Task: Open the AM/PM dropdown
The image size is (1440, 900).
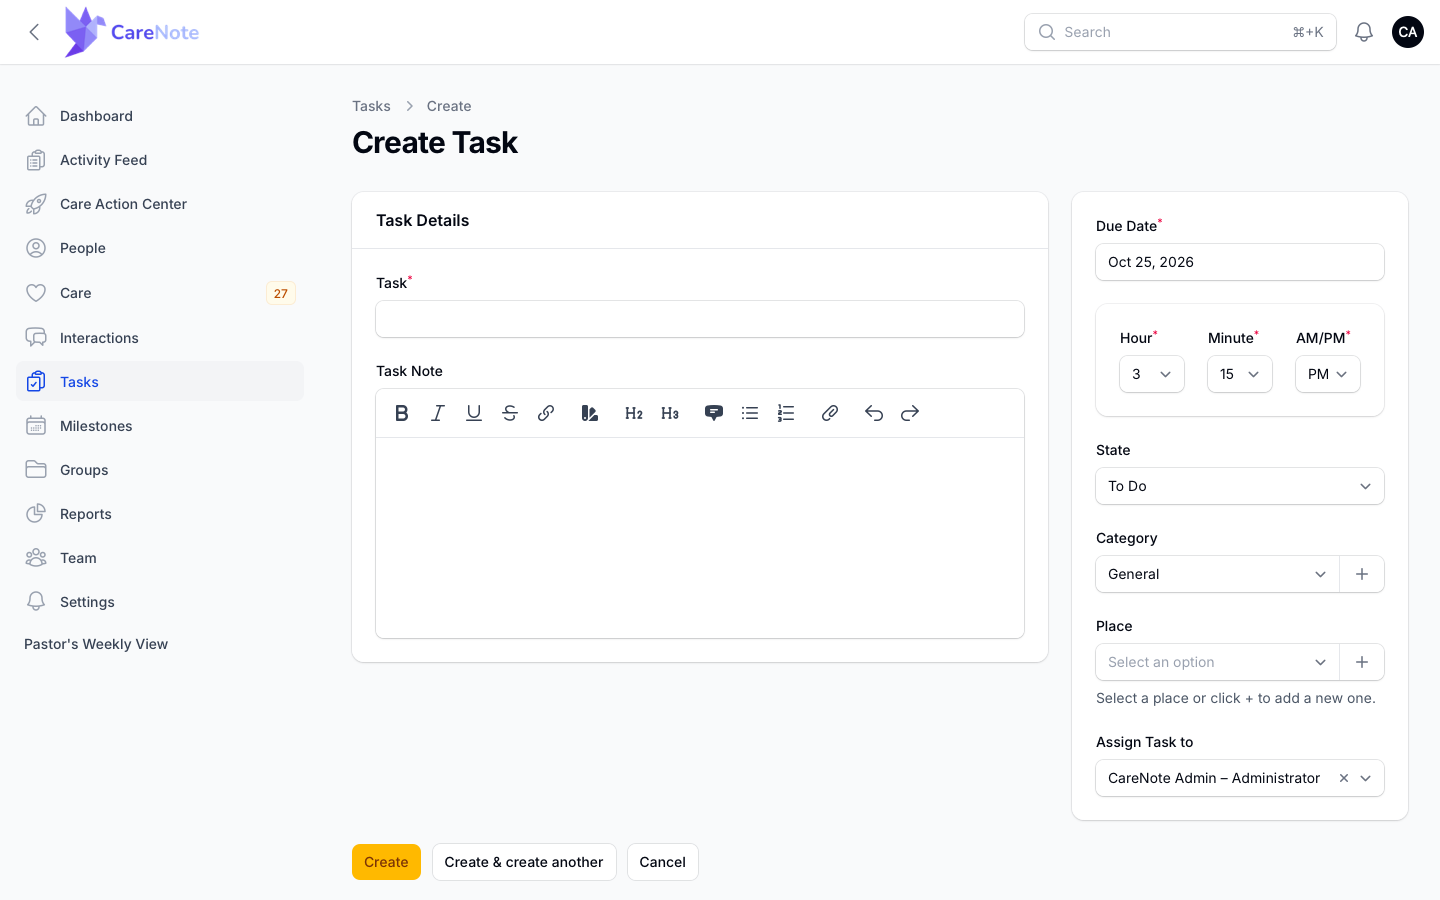Action: [1328, 374]
